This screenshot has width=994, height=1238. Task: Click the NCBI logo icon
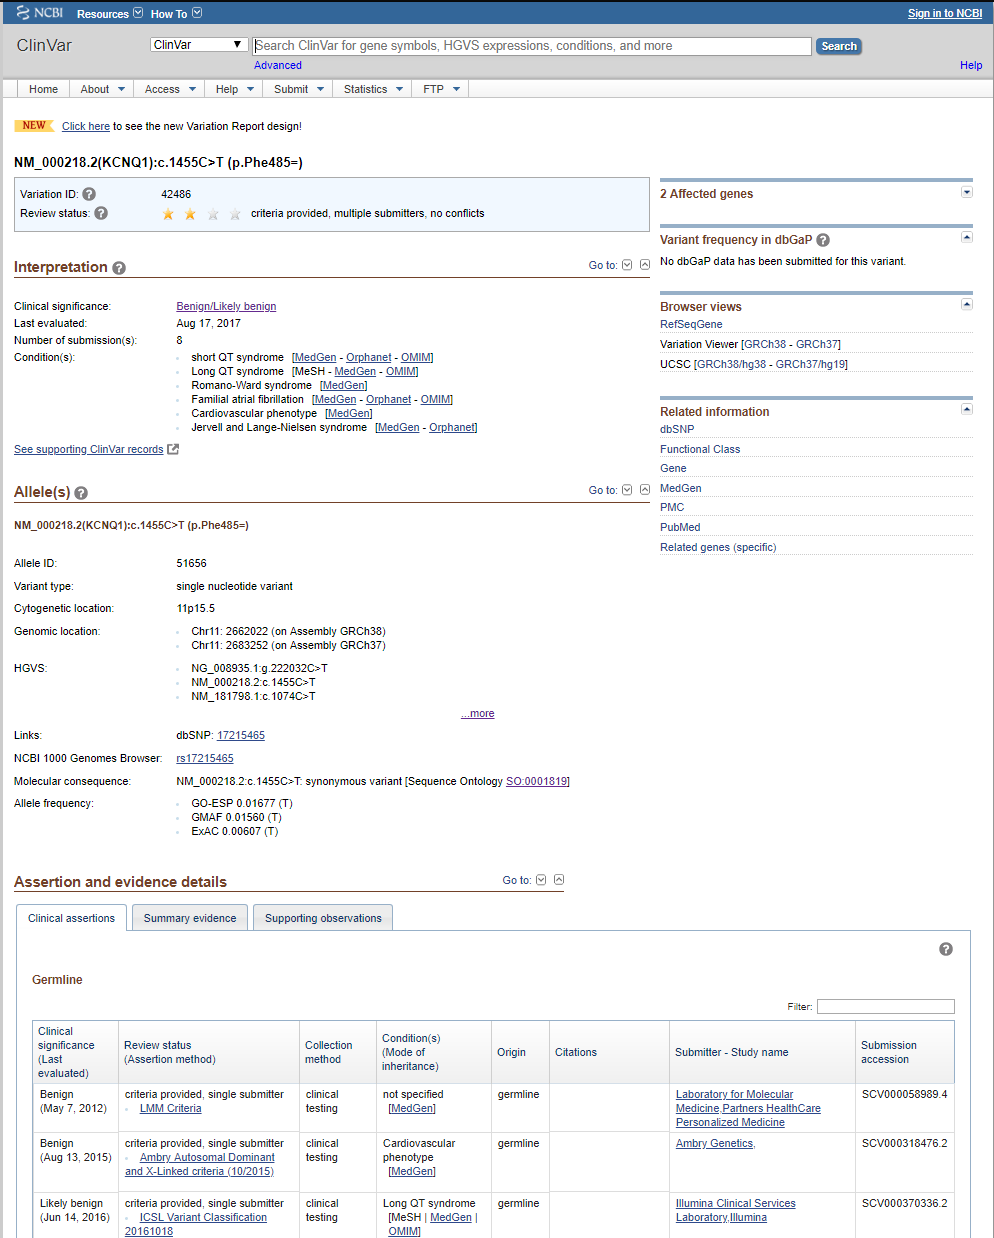(22, 12)
